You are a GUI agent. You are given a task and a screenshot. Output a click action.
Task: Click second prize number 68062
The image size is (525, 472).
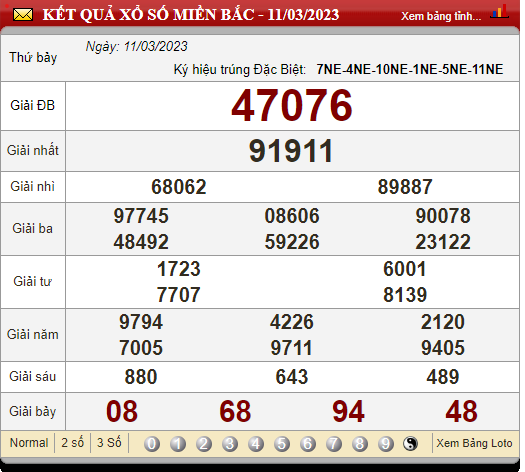179,187
